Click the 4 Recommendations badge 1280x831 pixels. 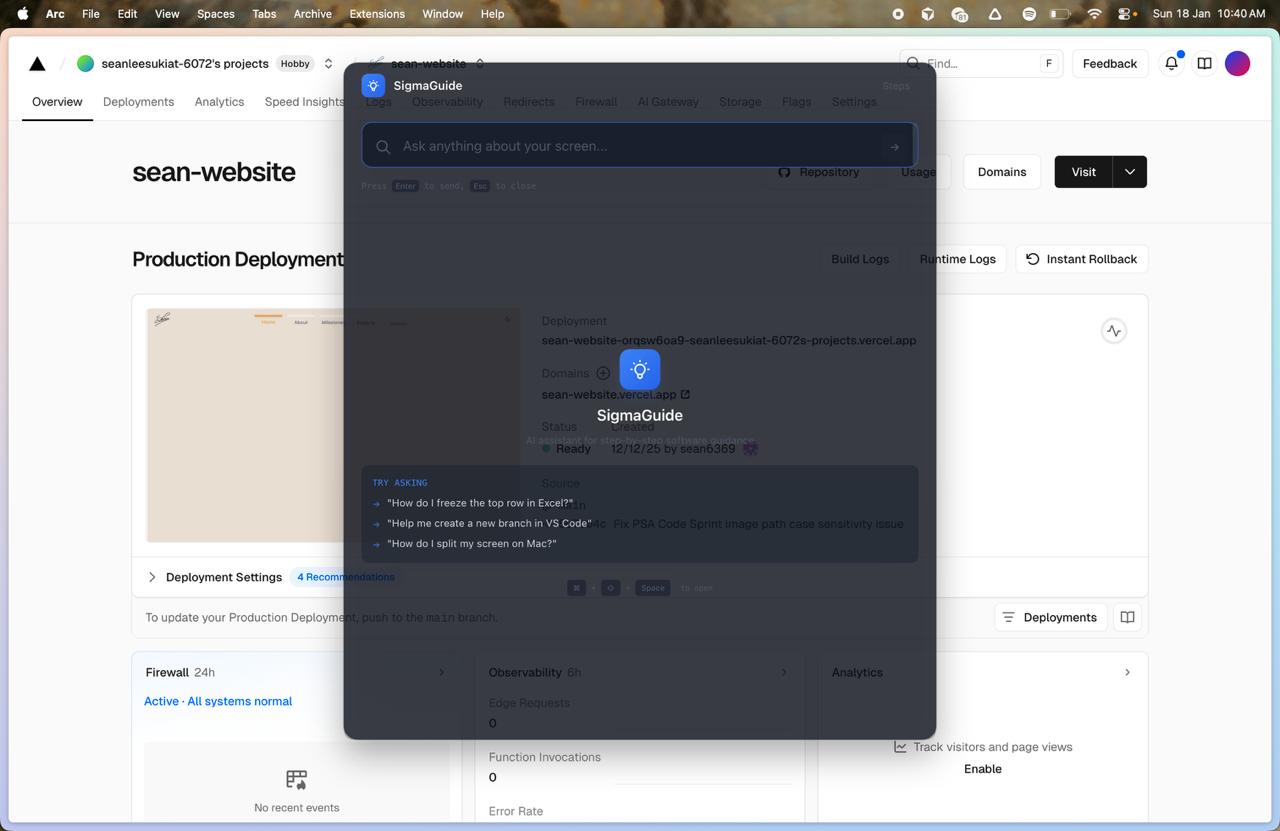[345, 577]
